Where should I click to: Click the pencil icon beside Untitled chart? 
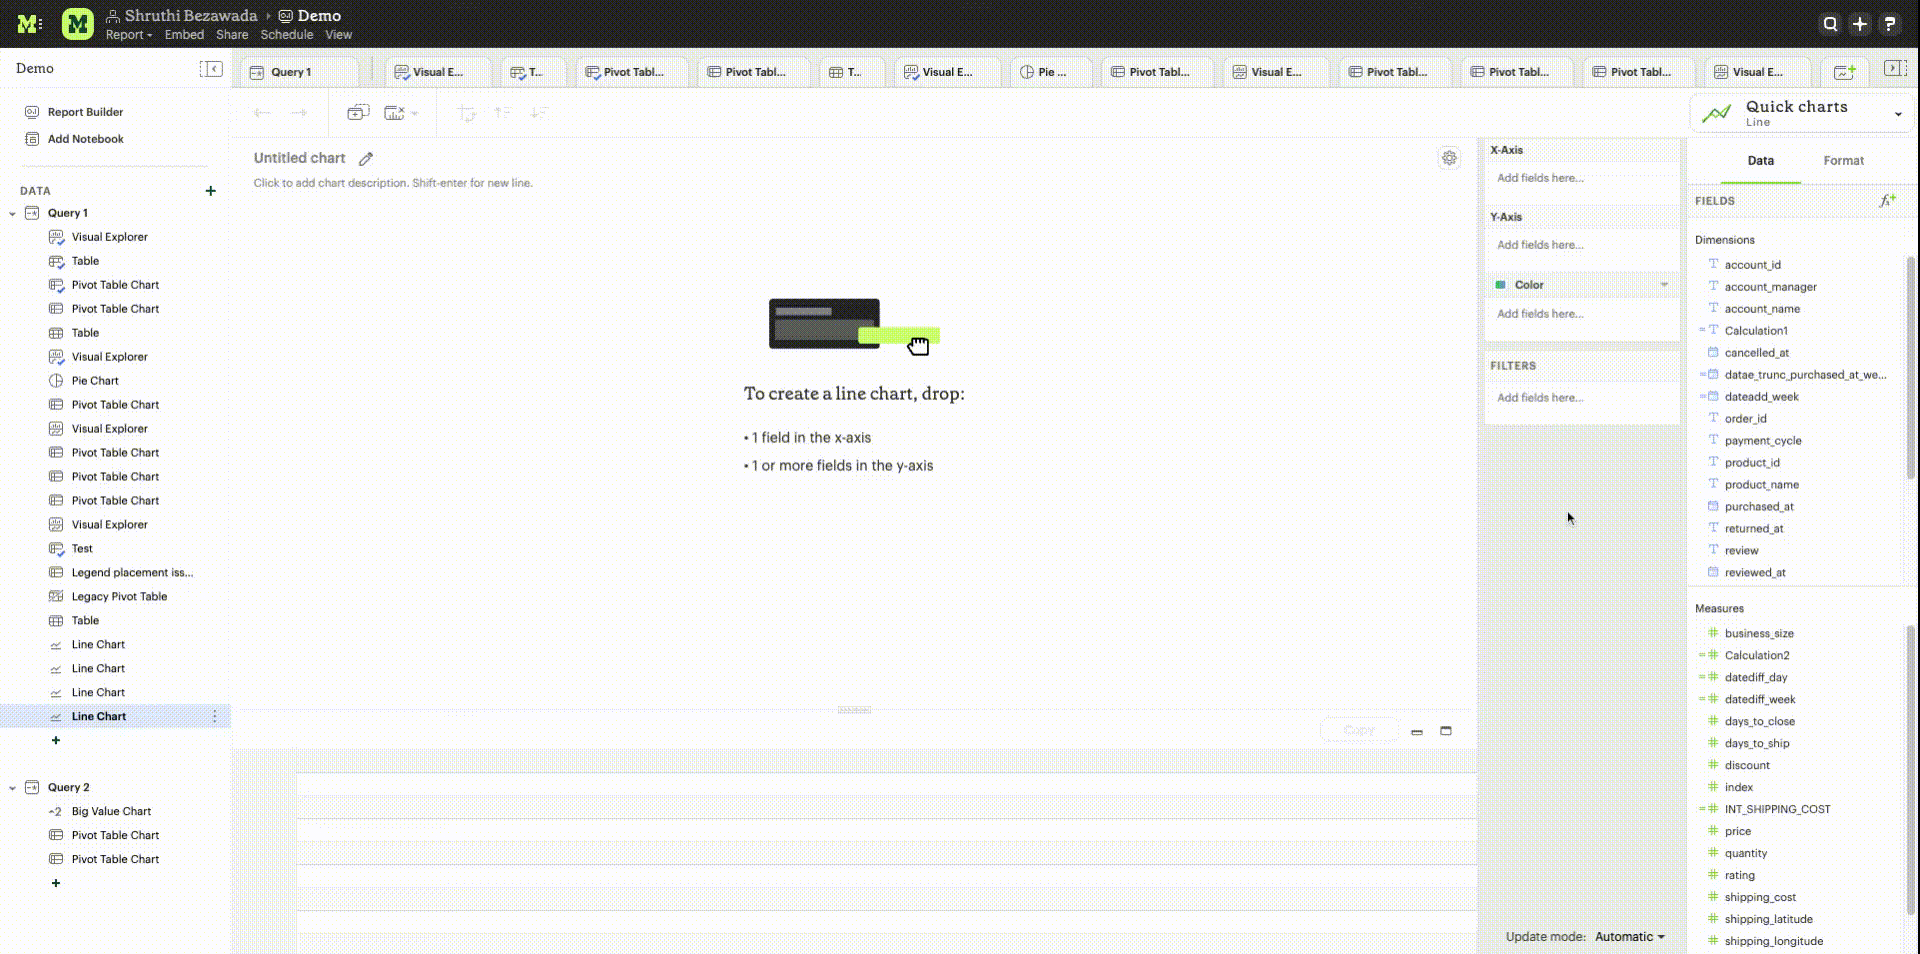click(366, 159)
